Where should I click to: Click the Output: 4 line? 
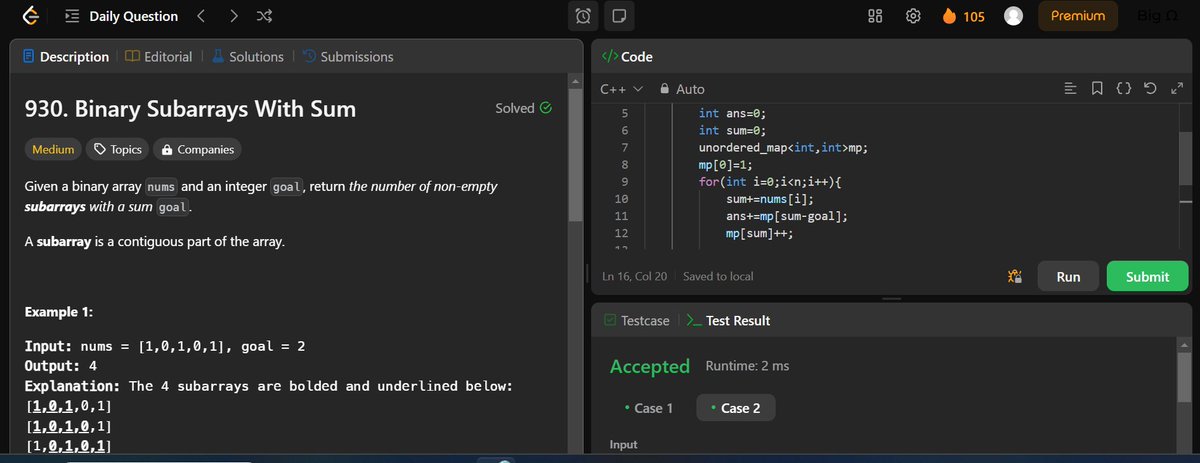(60, 366)
